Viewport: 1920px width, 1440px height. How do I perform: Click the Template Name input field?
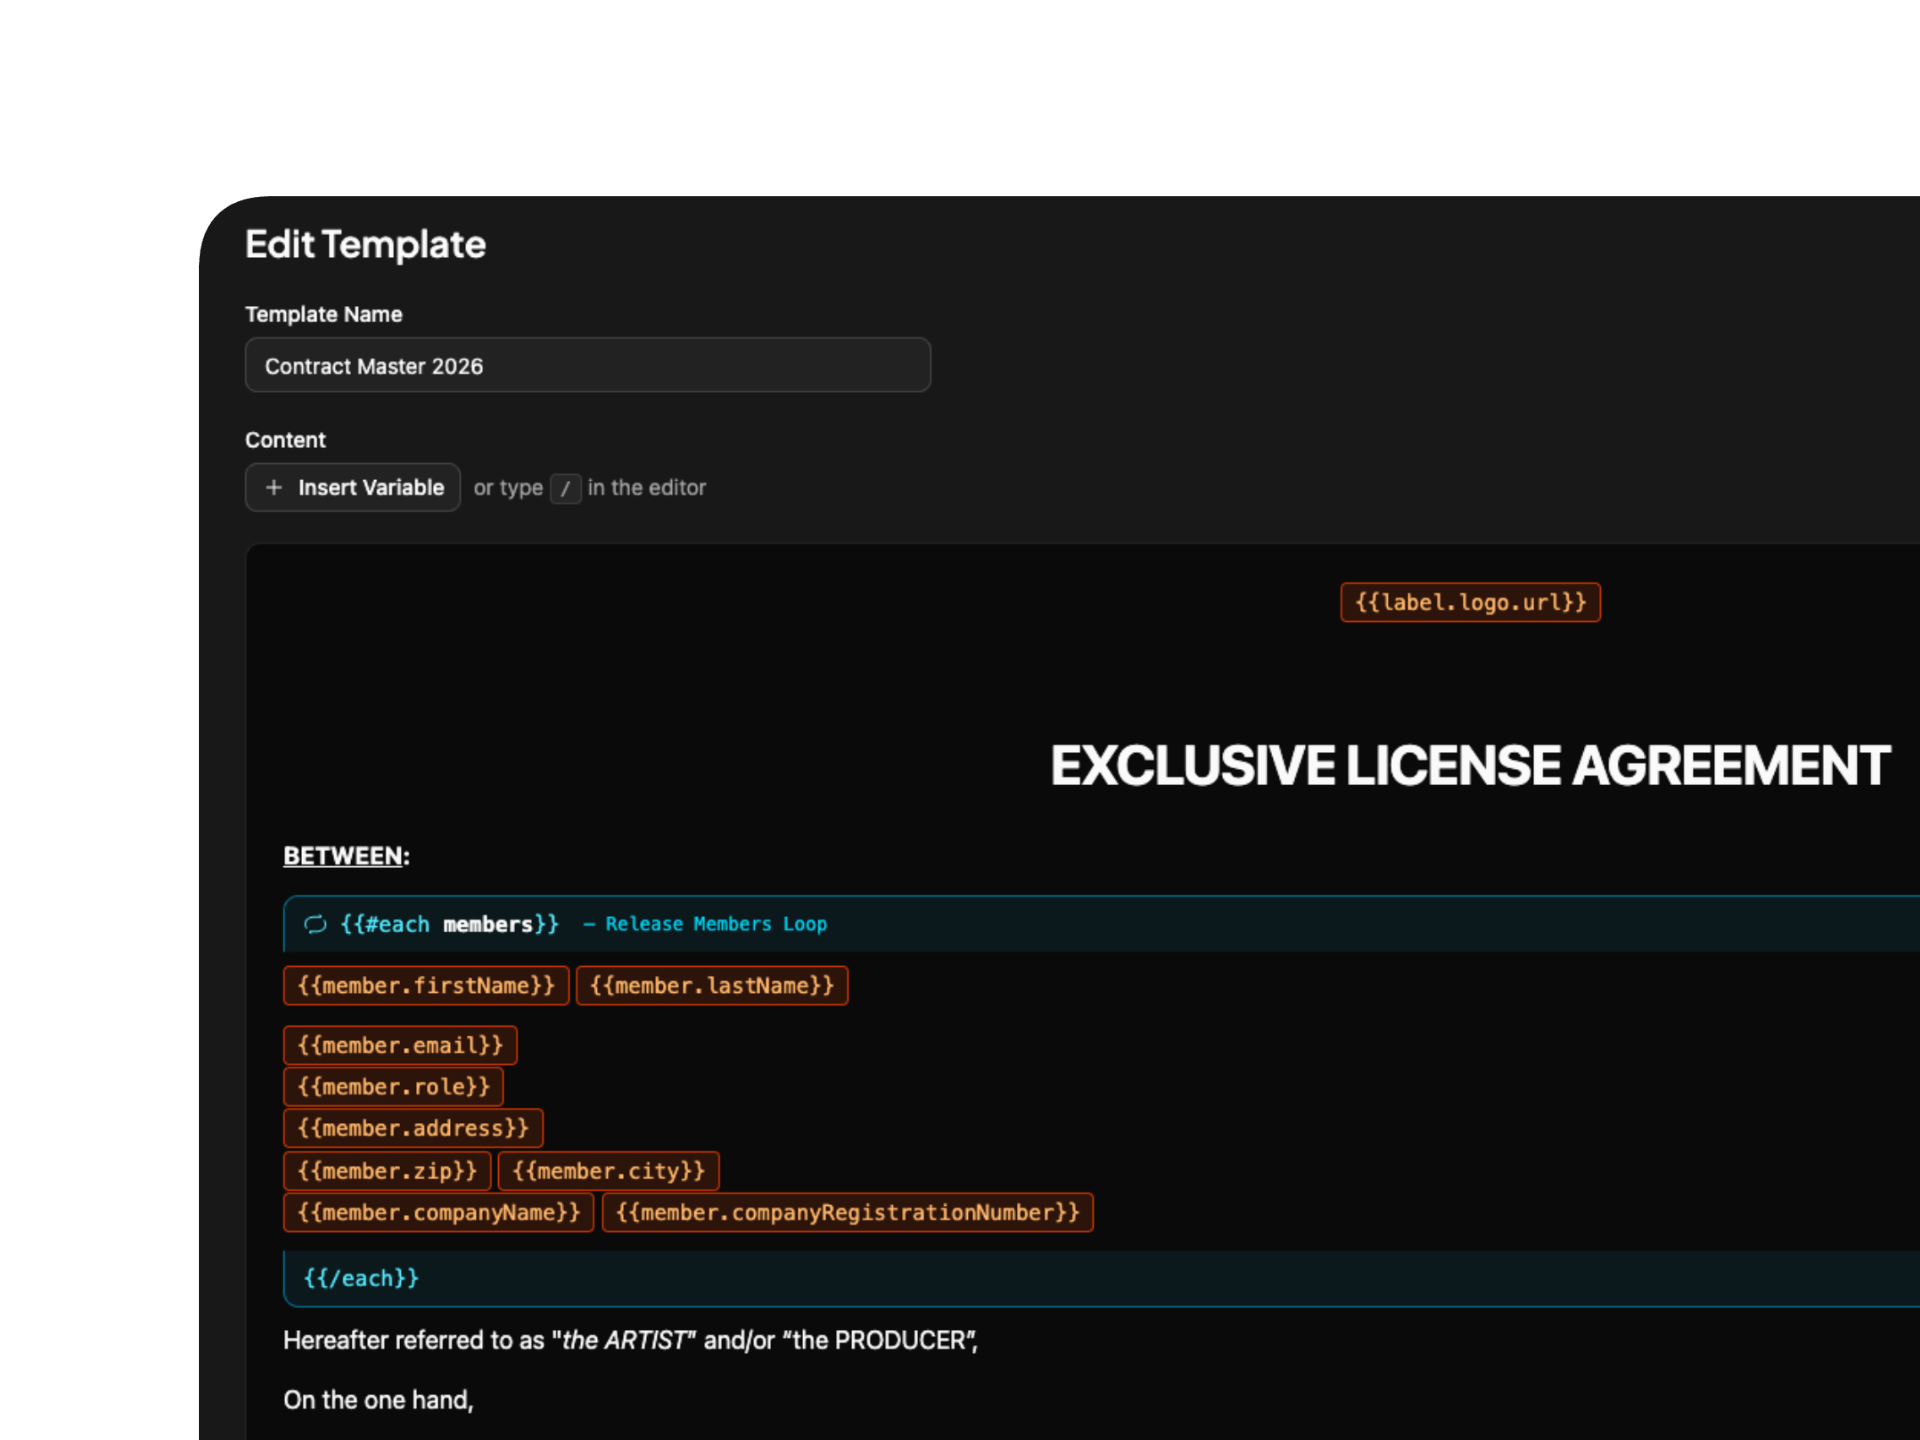(x=588, y=366)
